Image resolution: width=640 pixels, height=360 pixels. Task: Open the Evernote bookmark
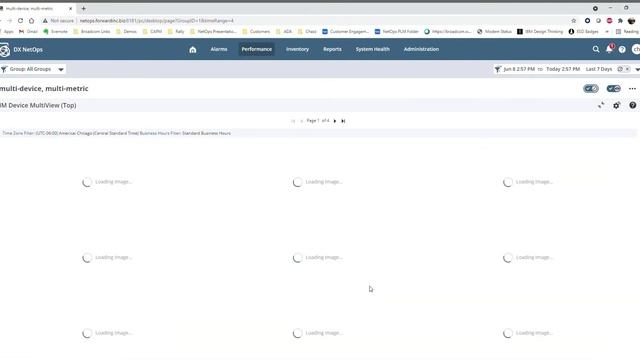pos(56,31)
